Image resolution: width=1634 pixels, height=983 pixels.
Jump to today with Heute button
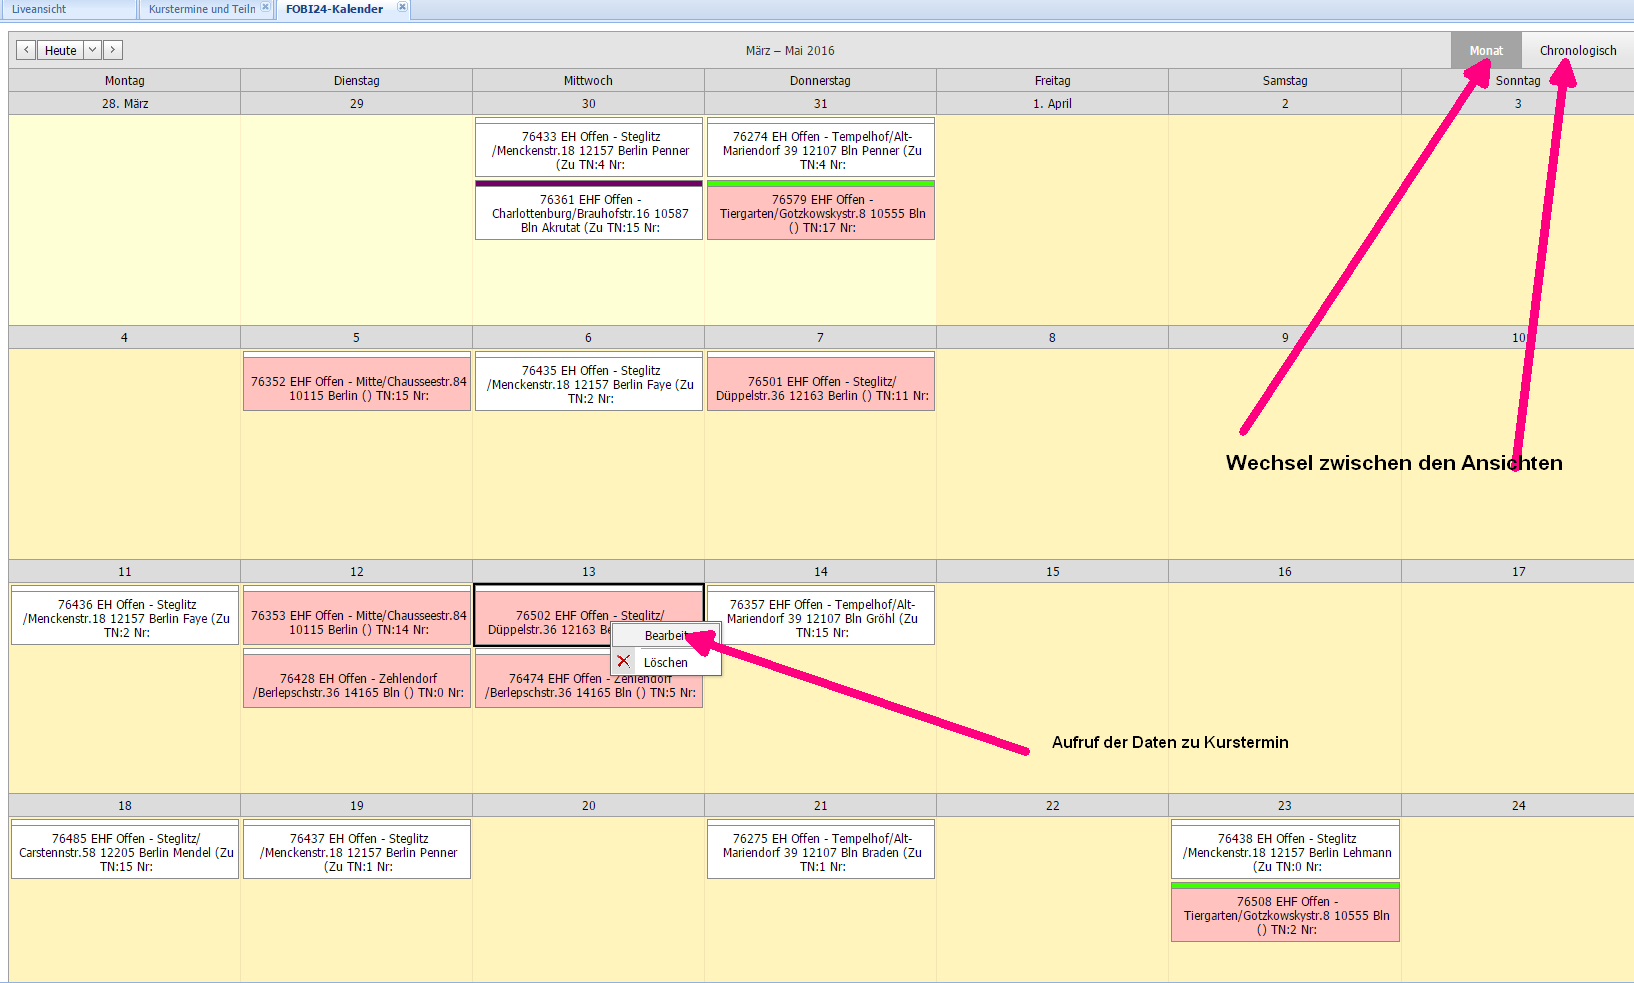tap(60, 50)
